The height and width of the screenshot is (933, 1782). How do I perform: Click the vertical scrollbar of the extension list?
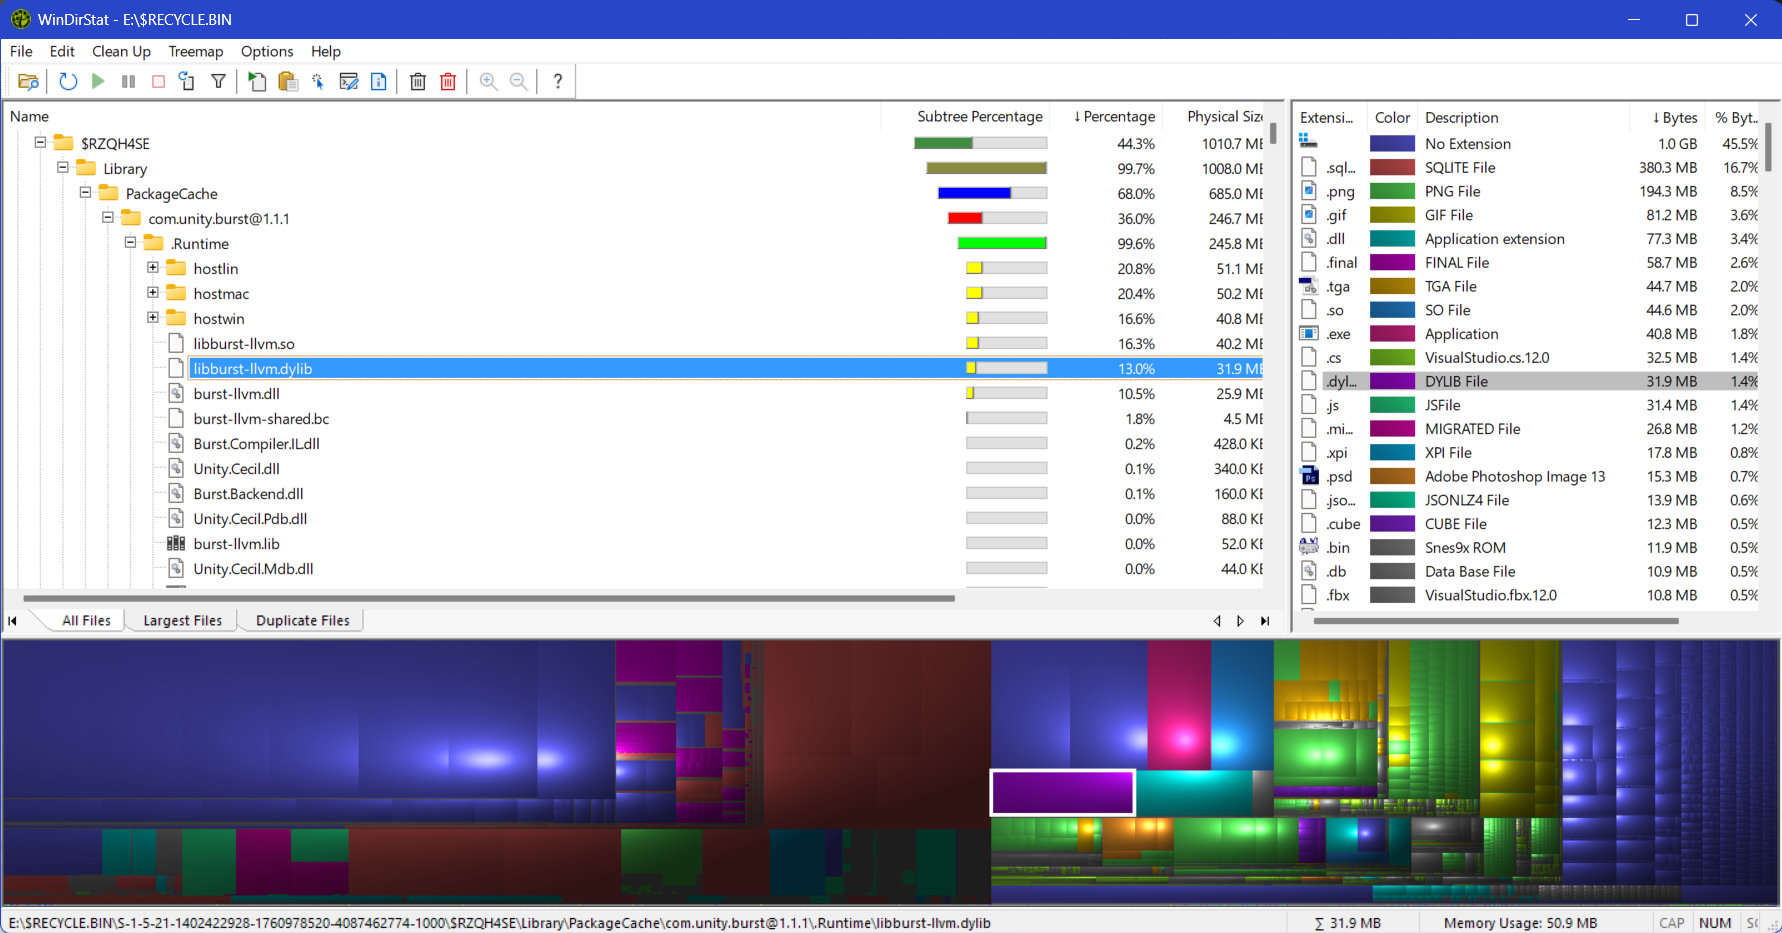coord(1768,147)
